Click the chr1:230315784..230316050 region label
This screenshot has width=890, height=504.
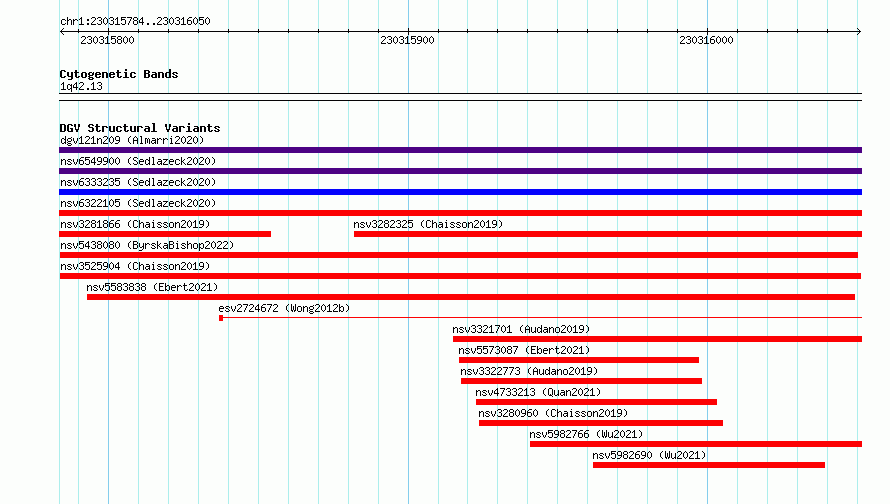point(135,21)
